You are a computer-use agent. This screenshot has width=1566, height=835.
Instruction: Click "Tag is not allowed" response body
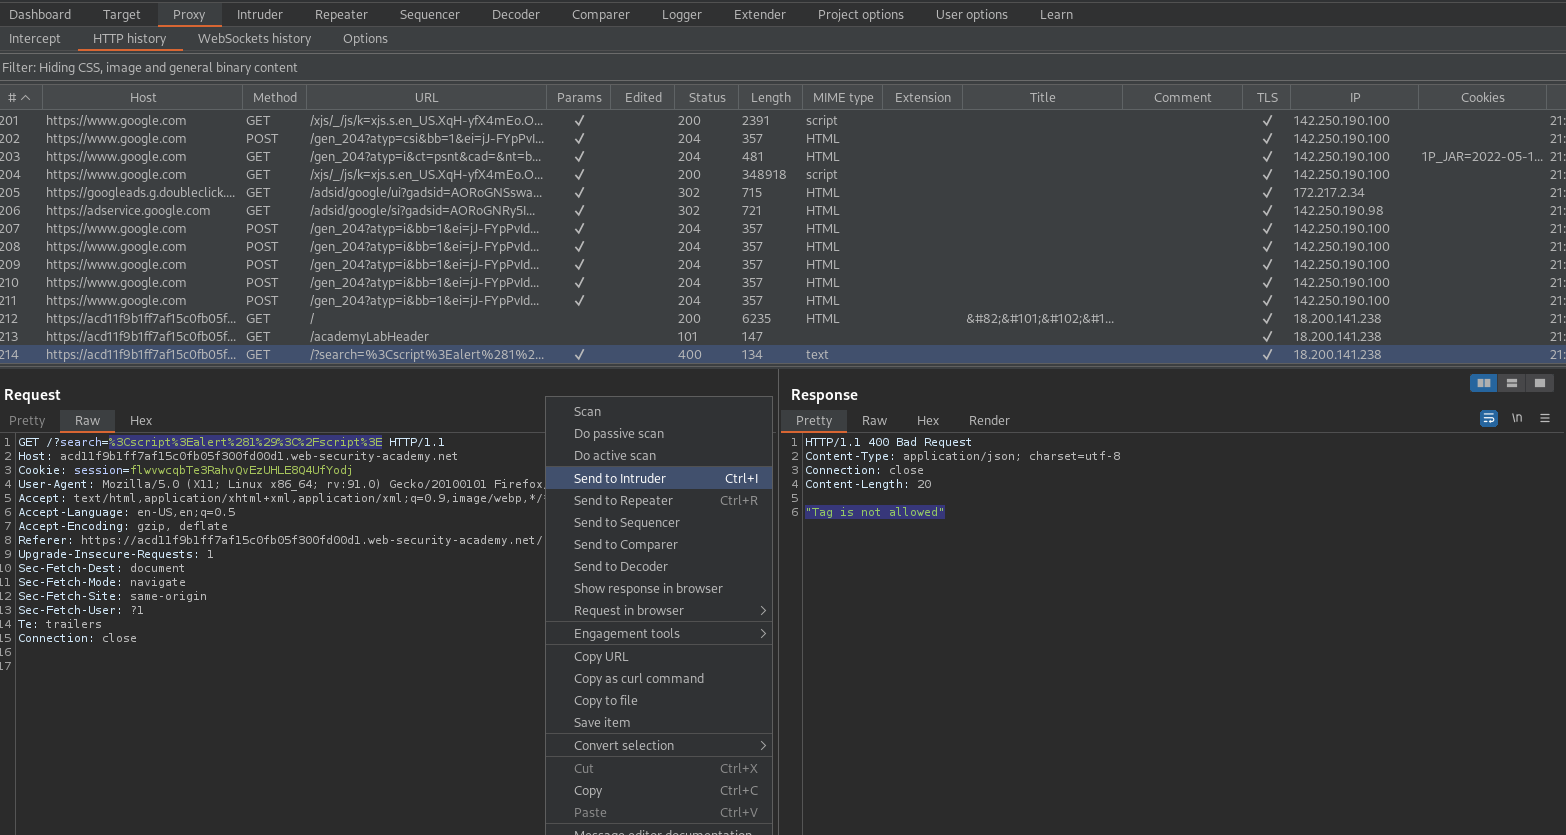click(875, 512)
